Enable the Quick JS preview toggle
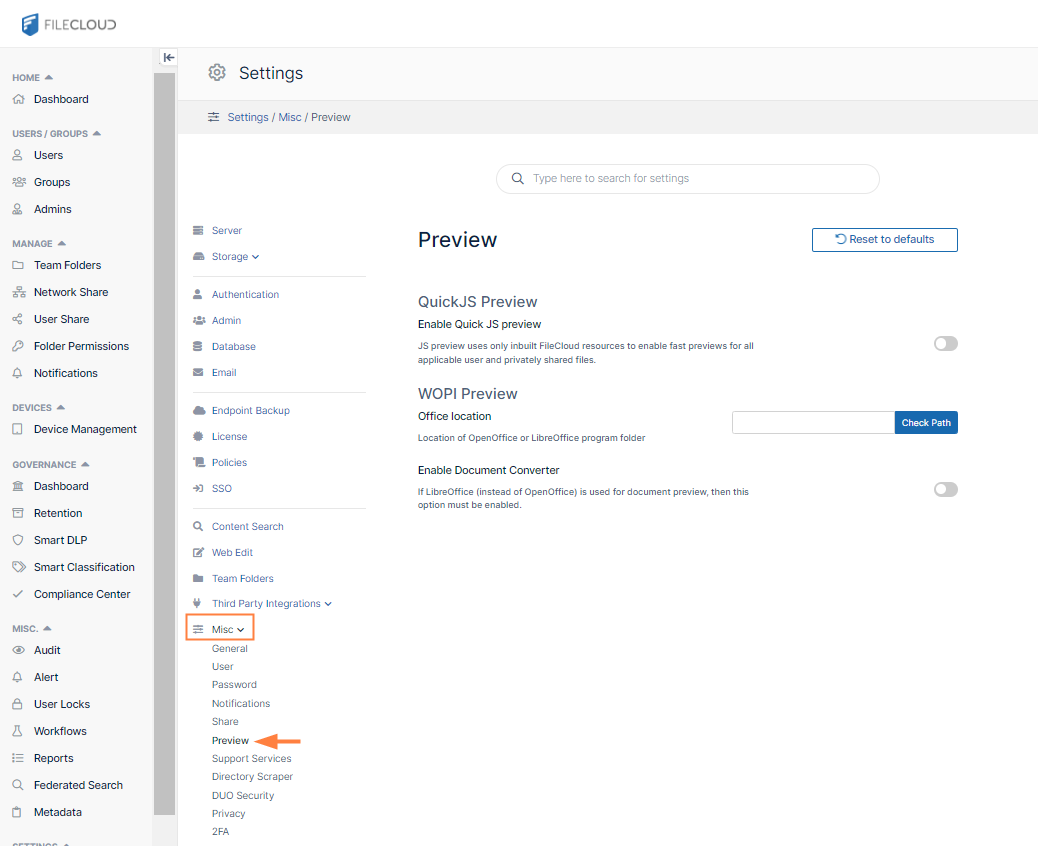The width and height of the screenshot is (1038, 846). [x=945, y=344]
